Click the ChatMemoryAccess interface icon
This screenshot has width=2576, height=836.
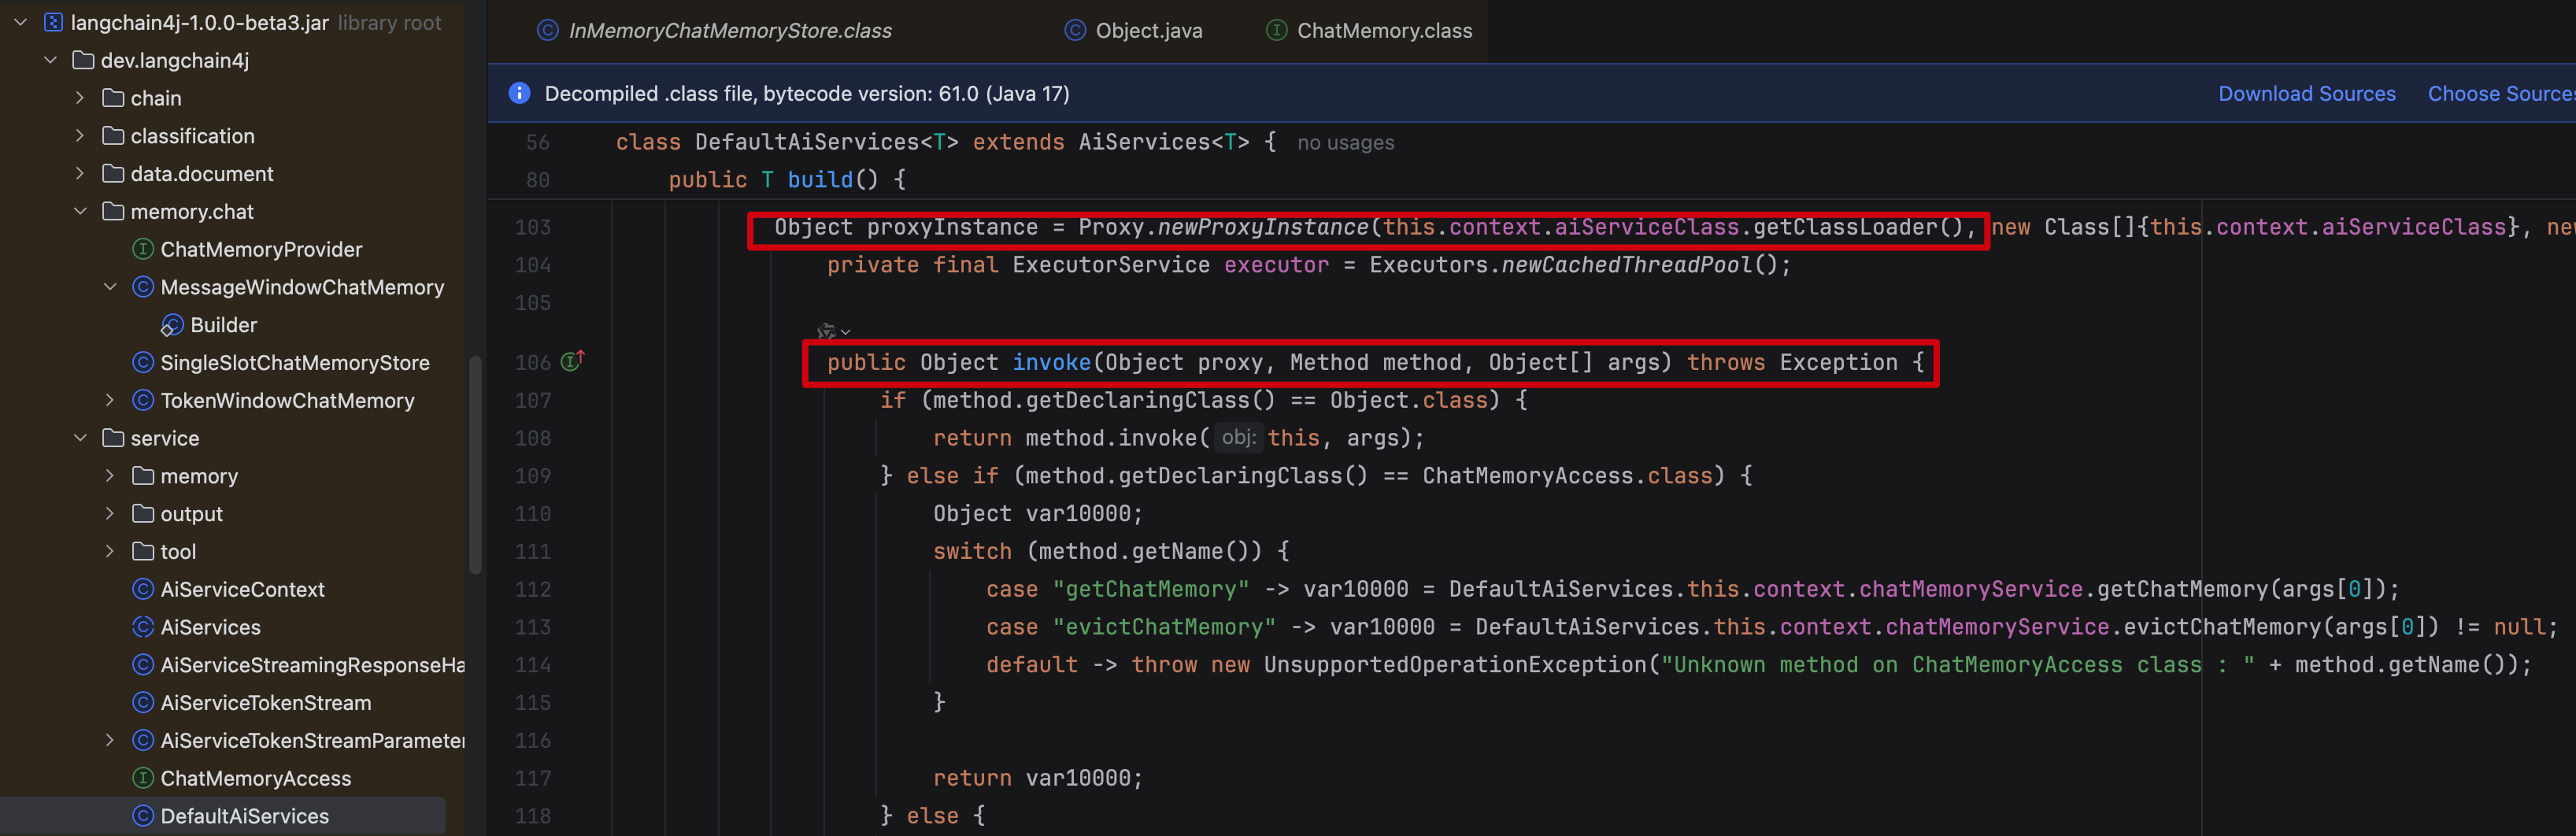tap(143, 779)
